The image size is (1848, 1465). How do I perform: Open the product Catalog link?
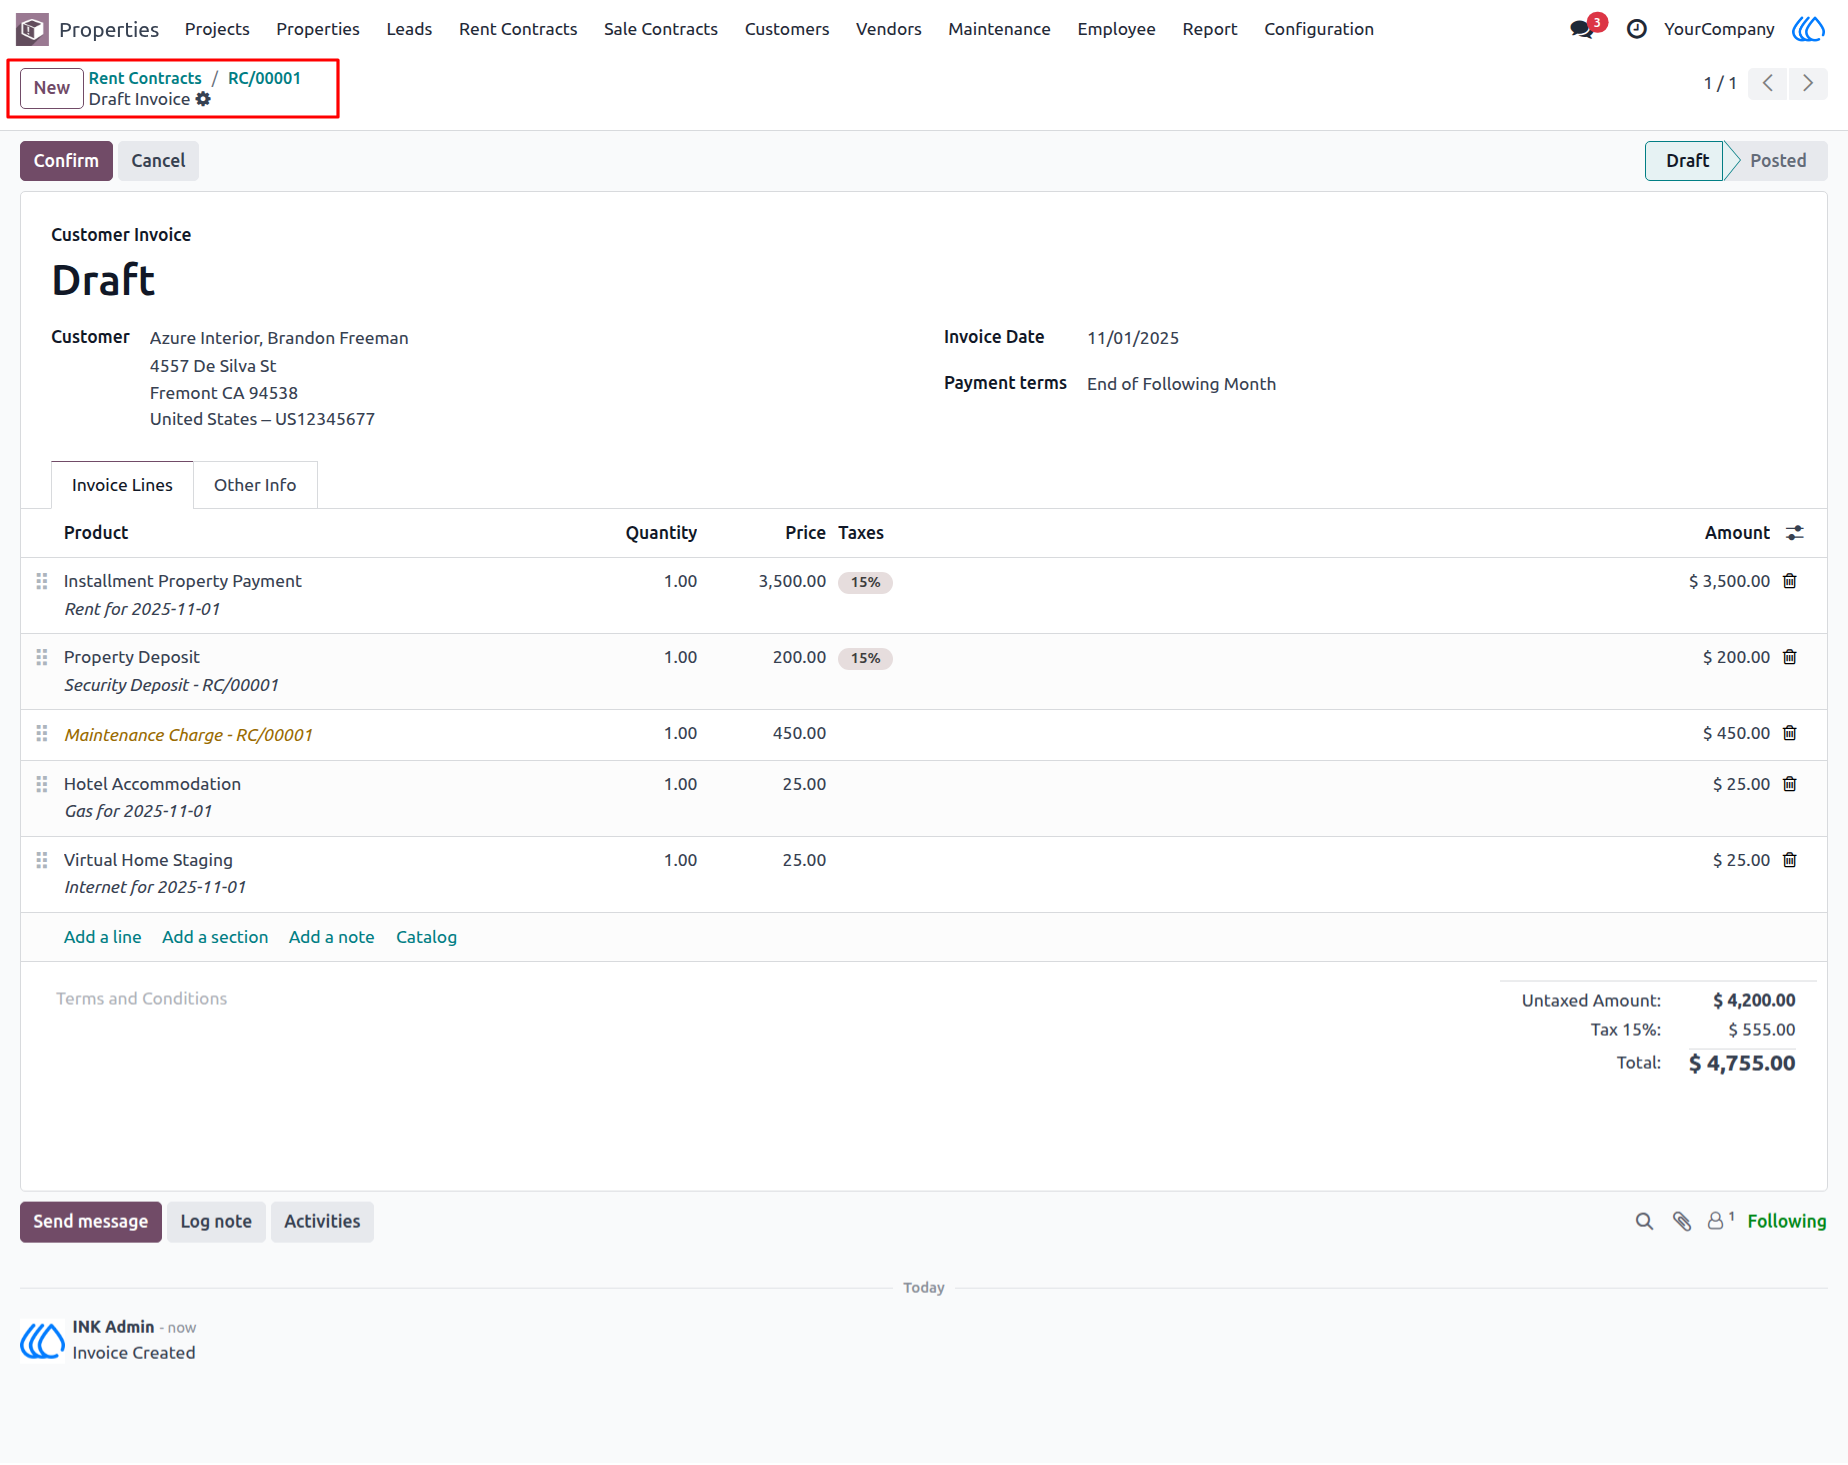[426, 937]
